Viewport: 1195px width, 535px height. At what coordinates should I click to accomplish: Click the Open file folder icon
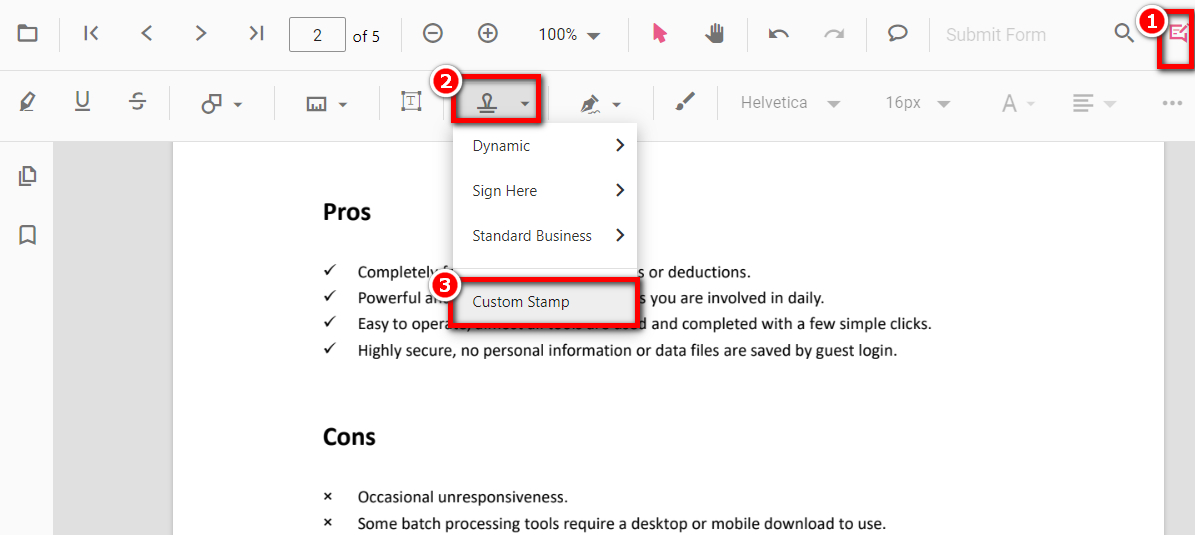pos(28,34)
